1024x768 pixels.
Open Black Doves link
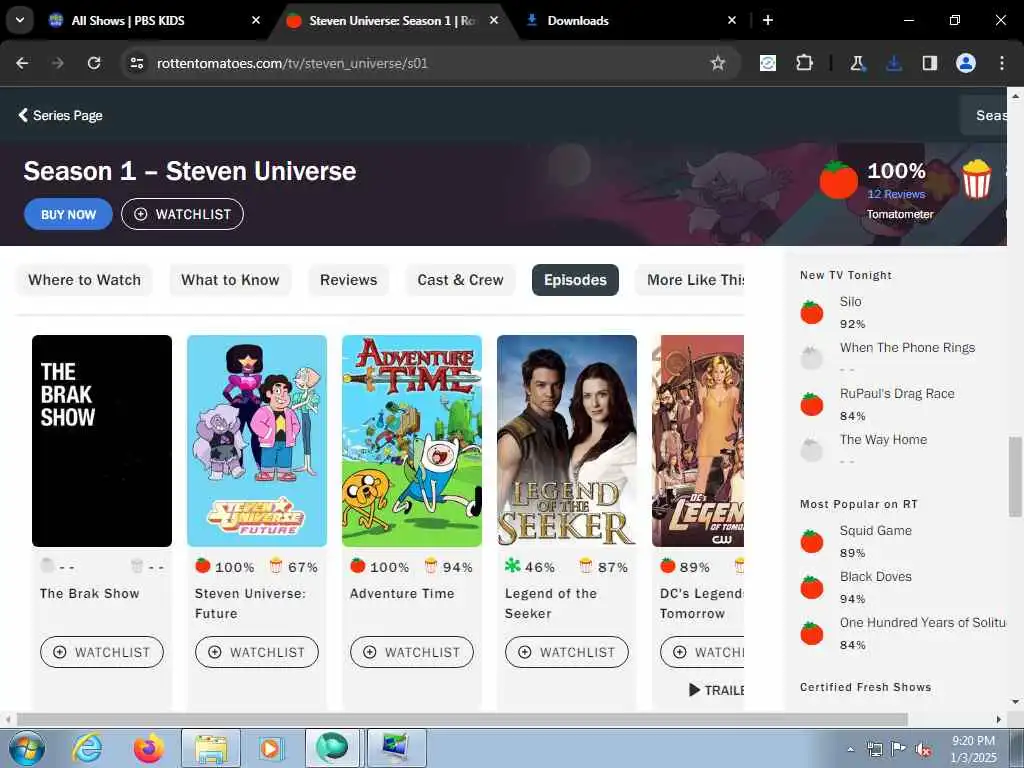pos(875,577)
